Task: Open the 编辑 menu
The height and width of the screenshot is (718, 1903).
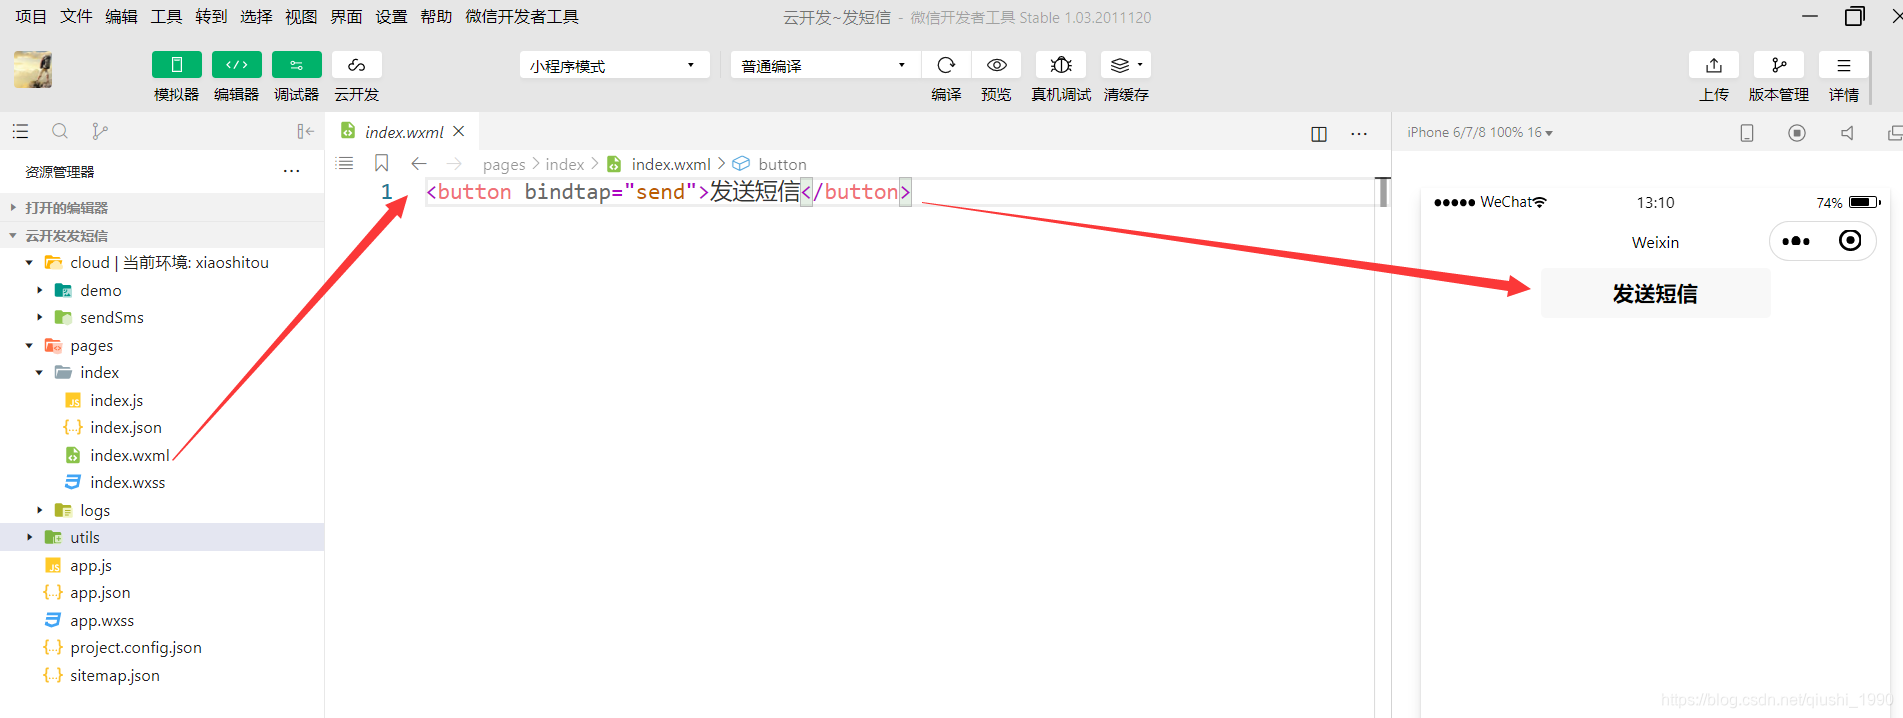Action: click(x=121, y=17)
